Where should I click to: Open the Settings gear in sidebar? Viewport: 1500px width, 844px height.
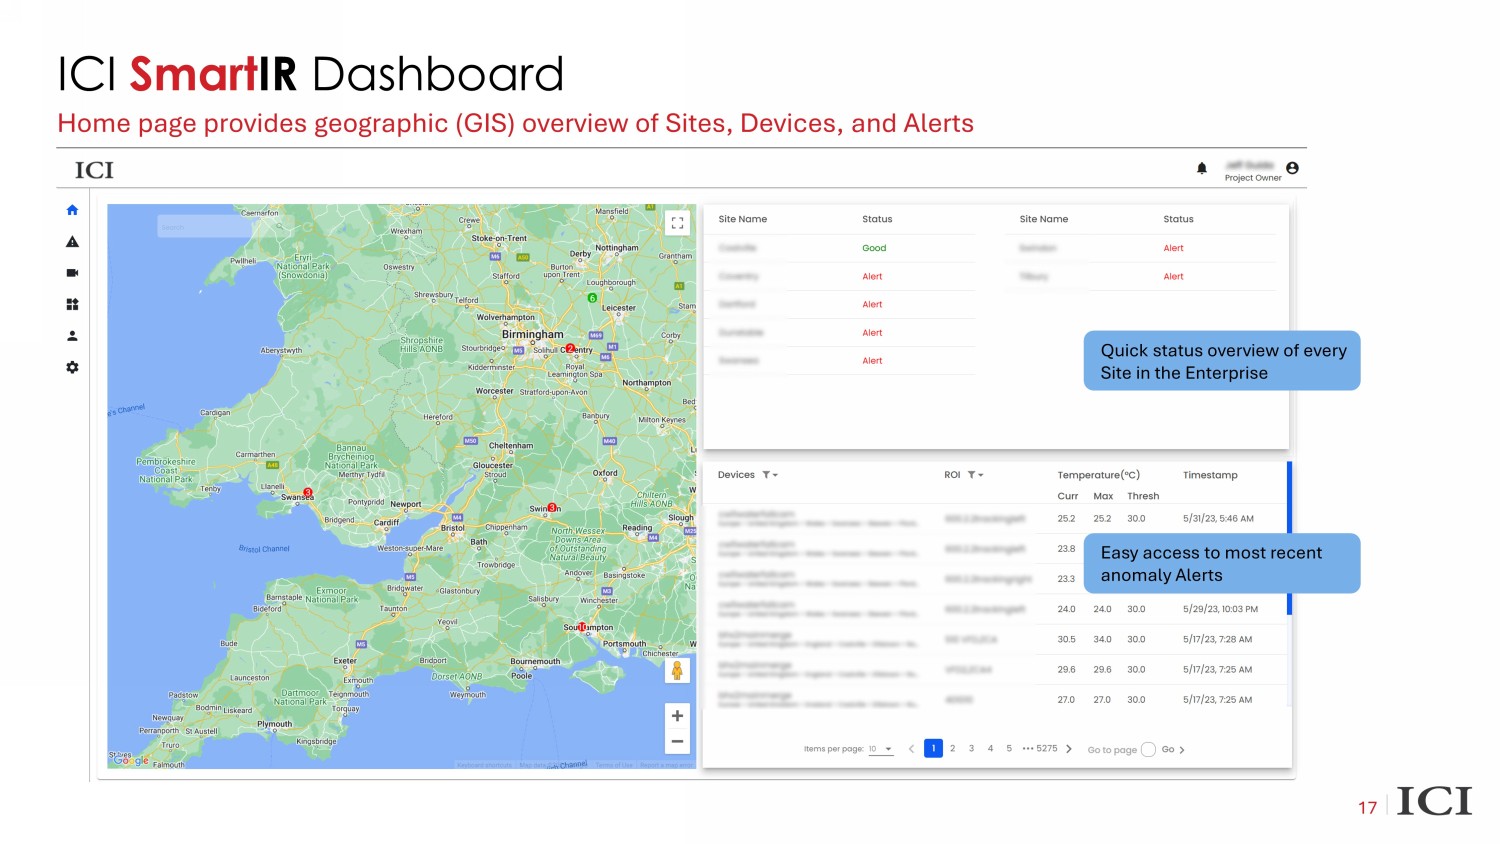pyautogui.click(x=72, y=367)
